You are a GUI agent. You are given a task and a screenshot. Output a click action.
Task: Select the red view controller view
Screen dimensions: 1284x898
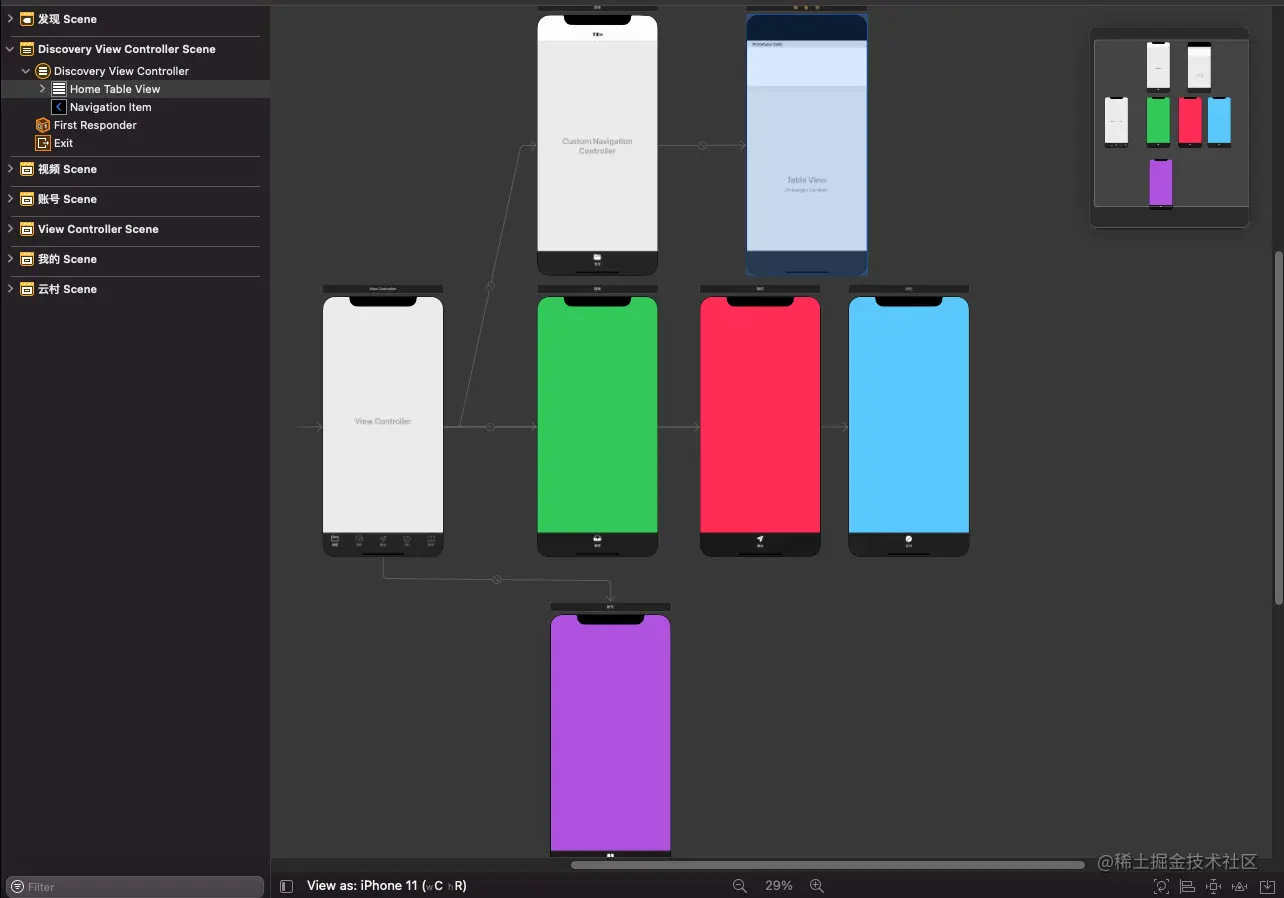tap(760, 415)
